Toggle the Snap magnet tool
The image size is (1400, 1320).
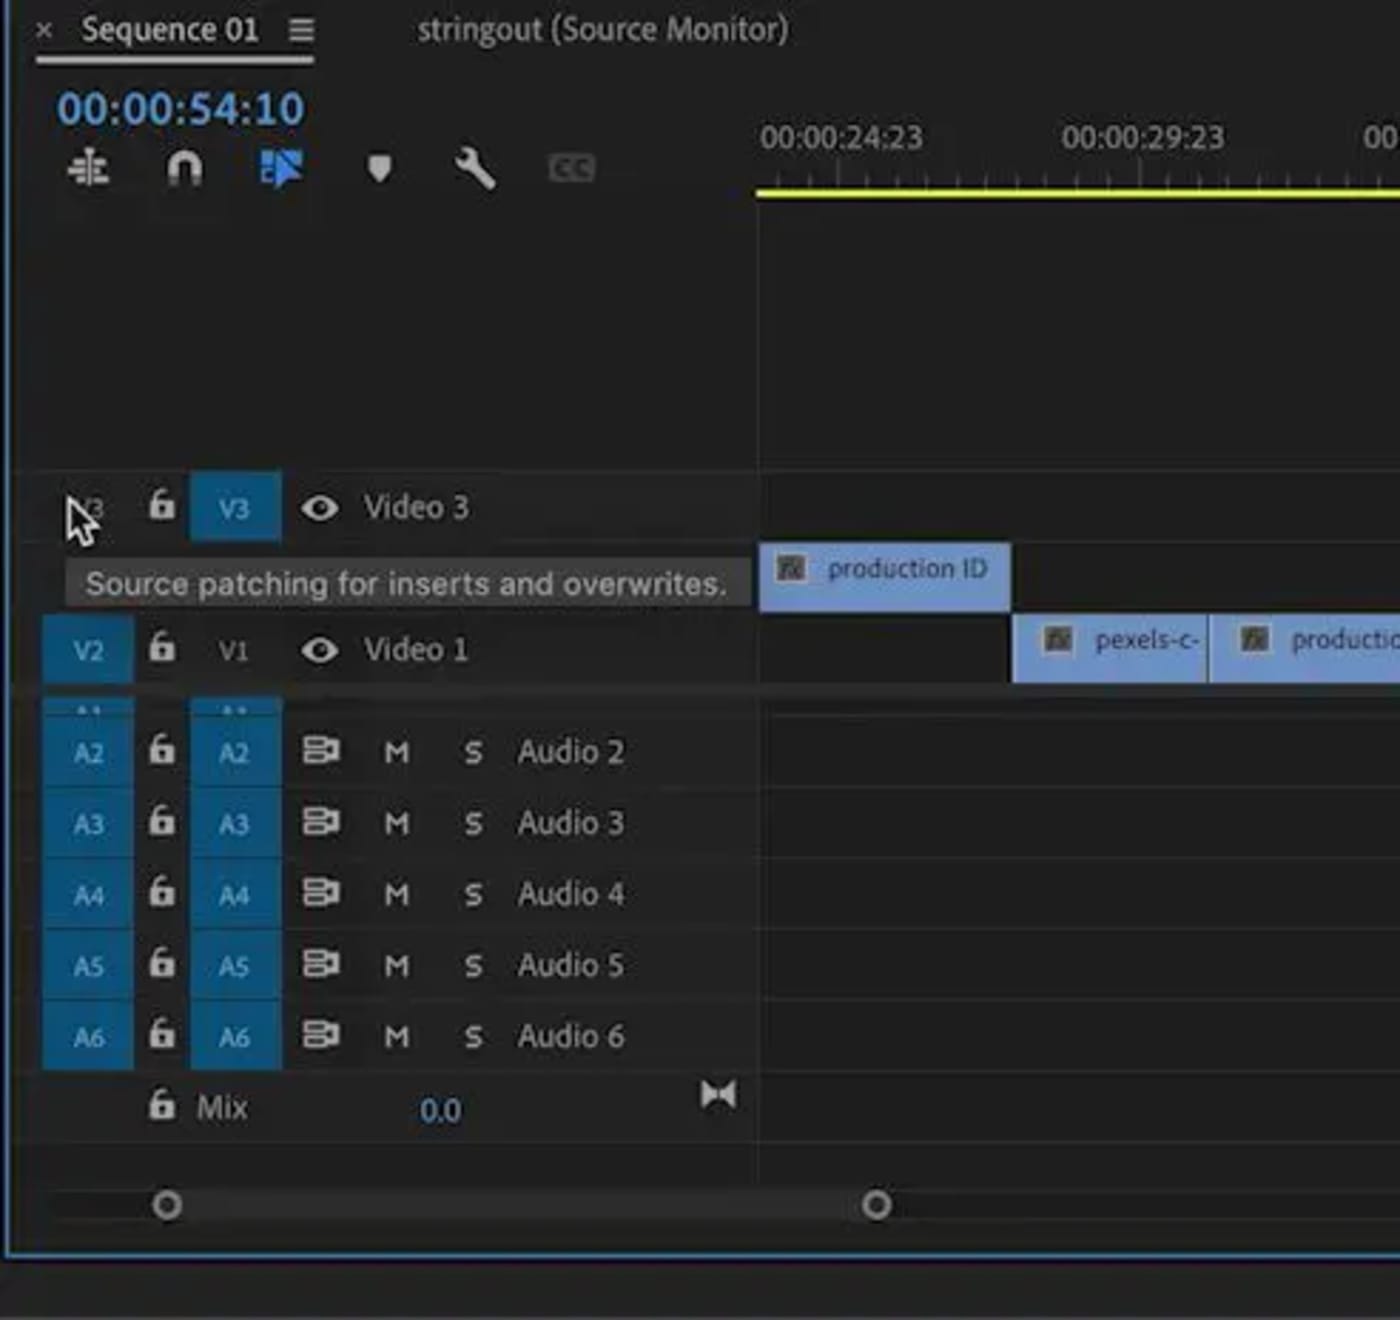(185, 168)
